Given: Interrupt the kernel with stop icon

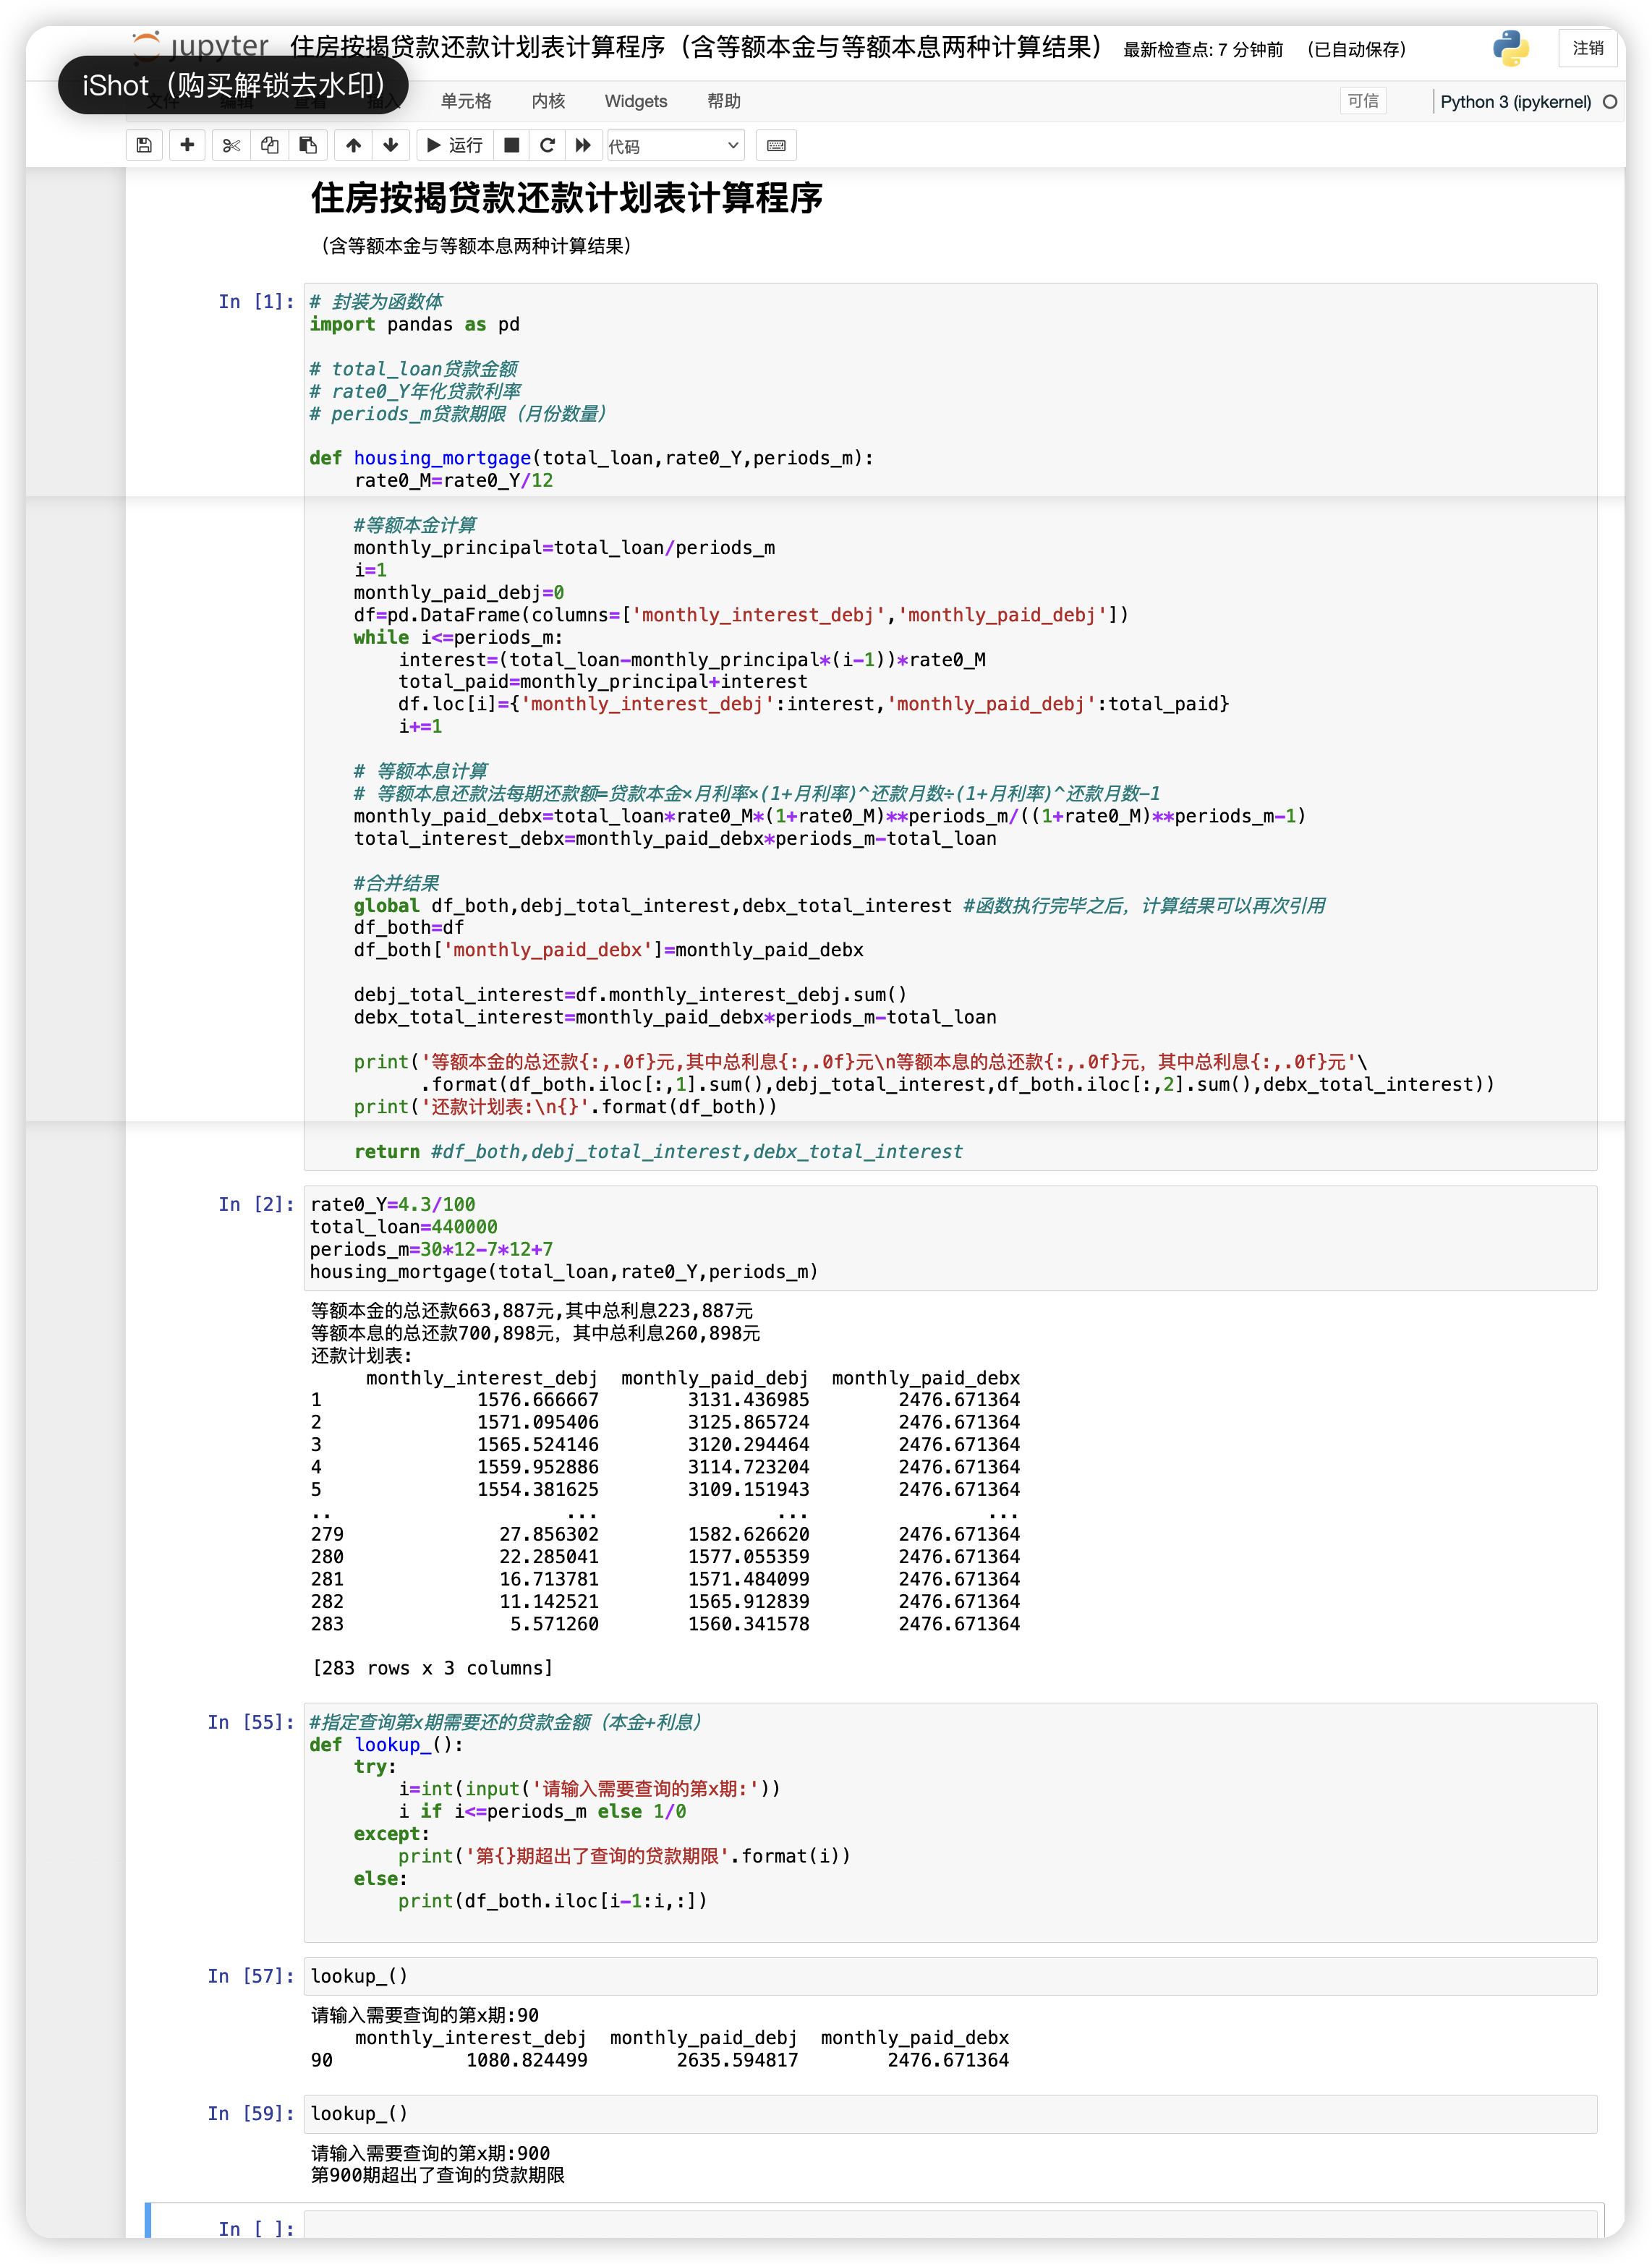Looking at the screenshot, I should (511, 145).
